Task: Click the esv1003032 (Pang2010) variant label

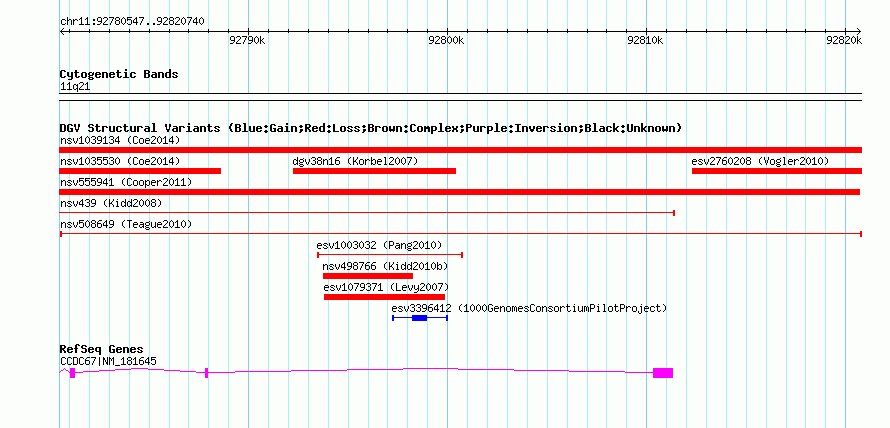Action: point(379,245)
